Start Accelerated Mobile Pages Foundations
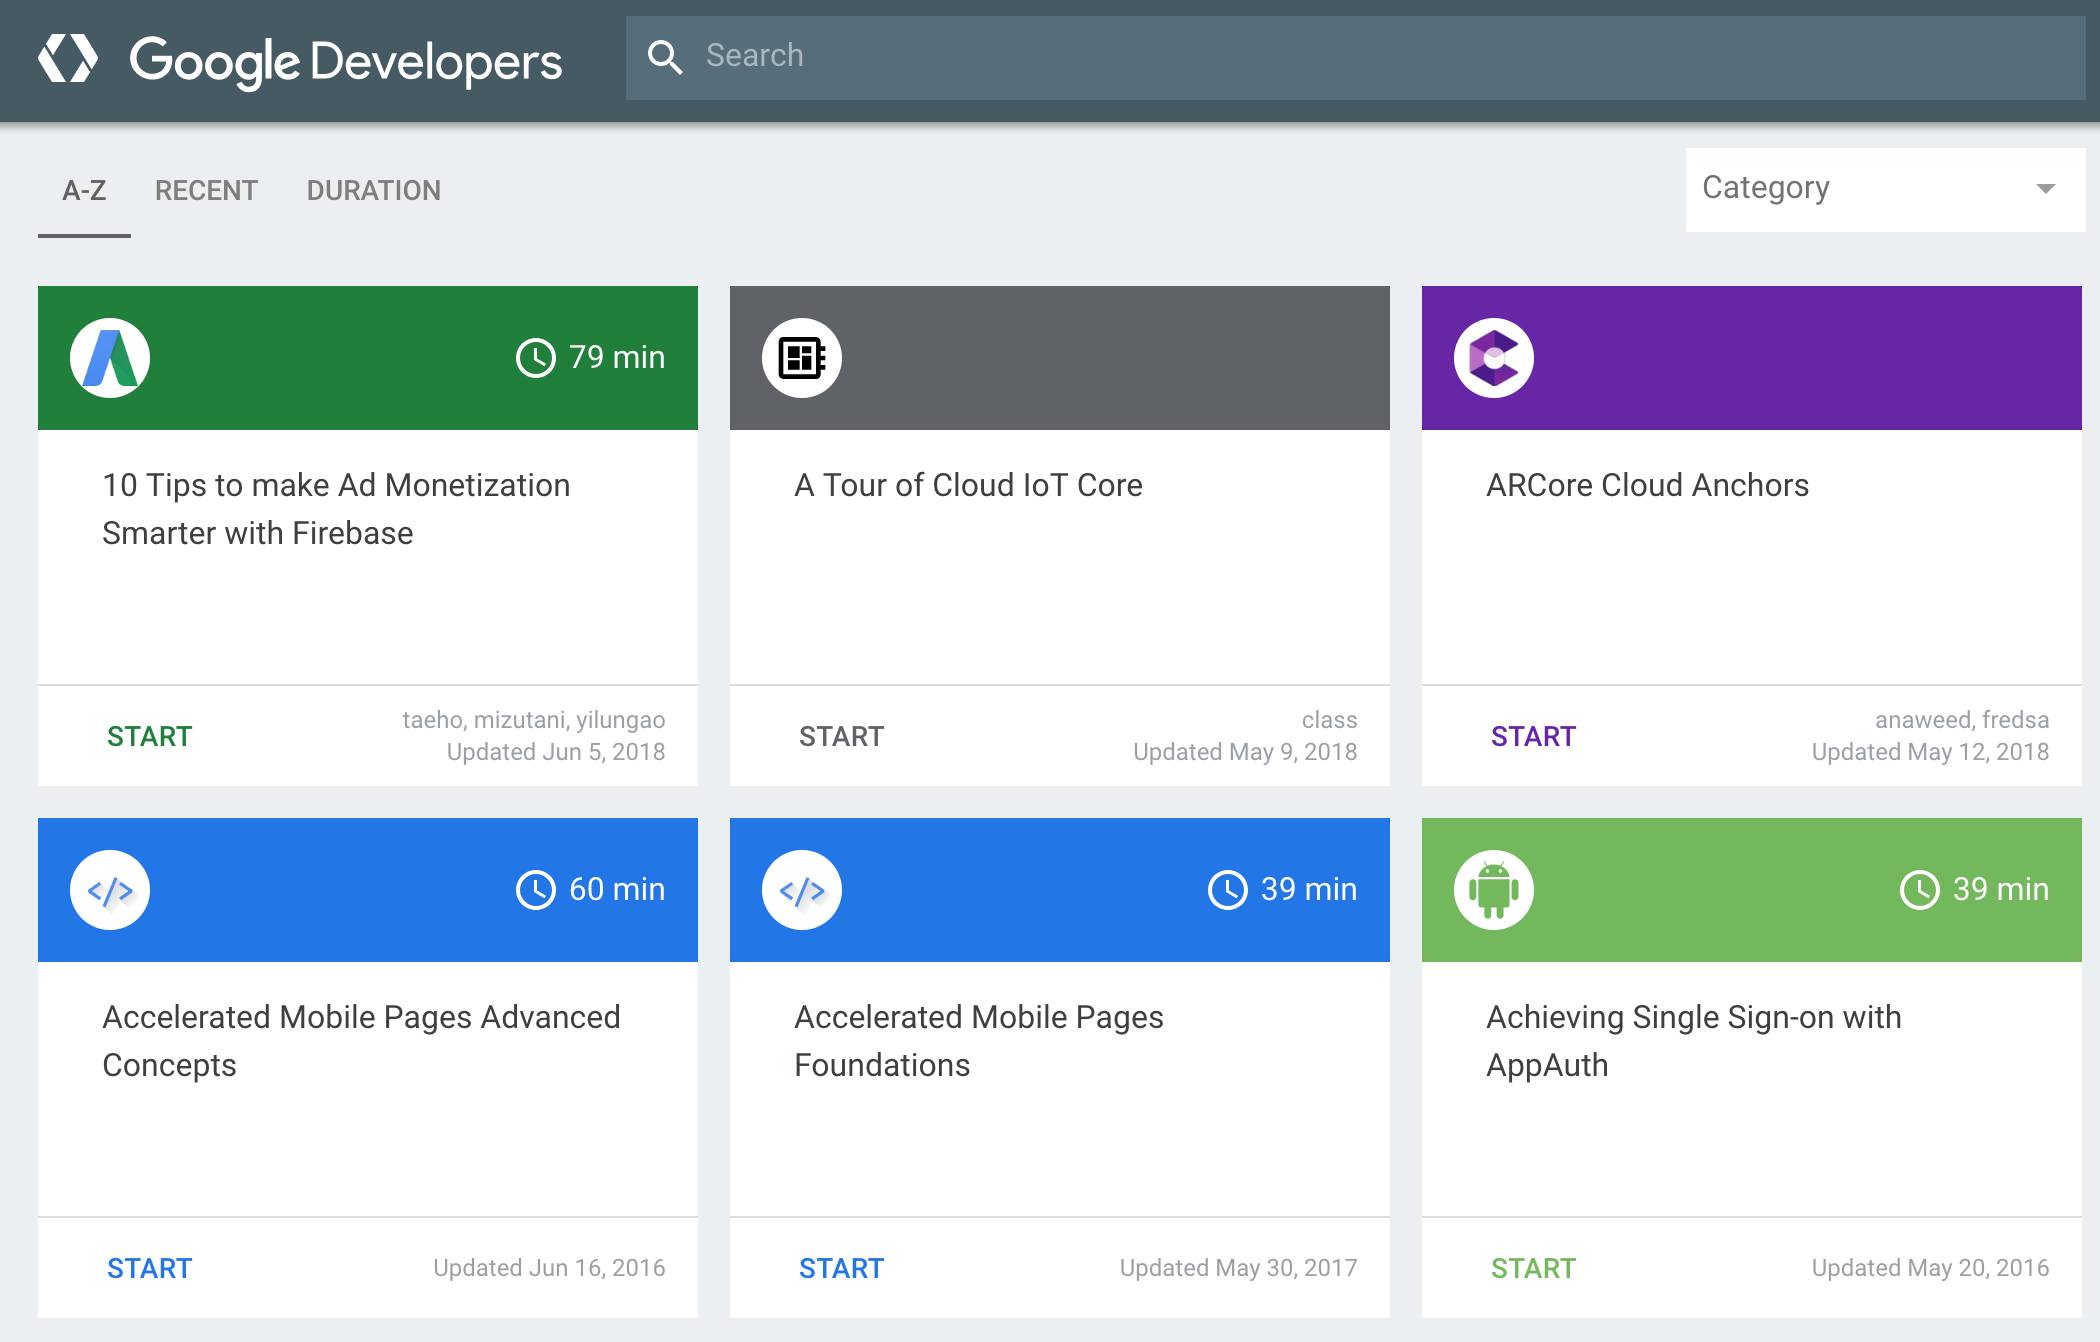 pos(842,1269)
